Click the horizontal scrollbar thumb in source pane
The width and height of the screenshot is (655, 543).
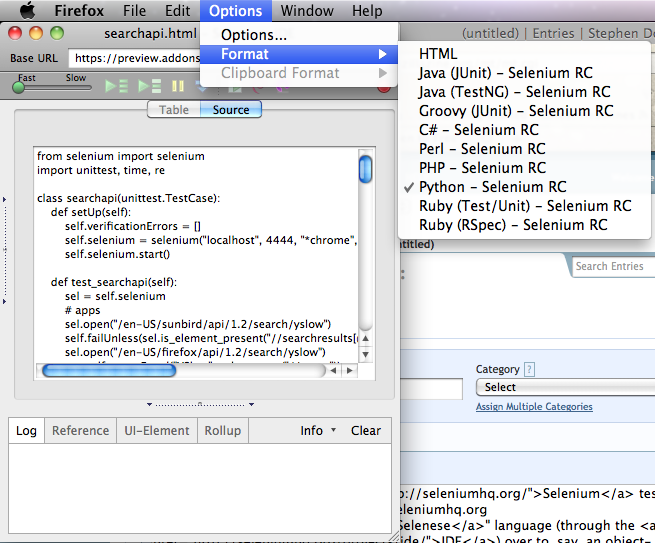tap(109, 370)
